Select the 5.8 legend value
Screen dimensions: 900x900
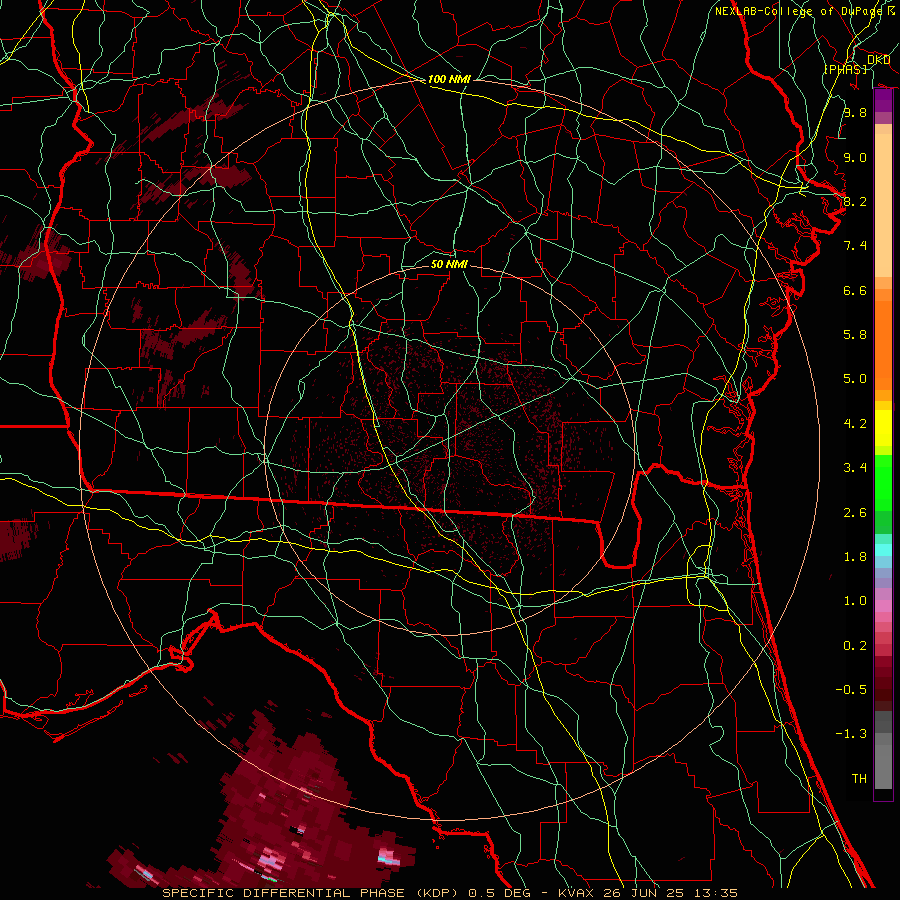855,335
